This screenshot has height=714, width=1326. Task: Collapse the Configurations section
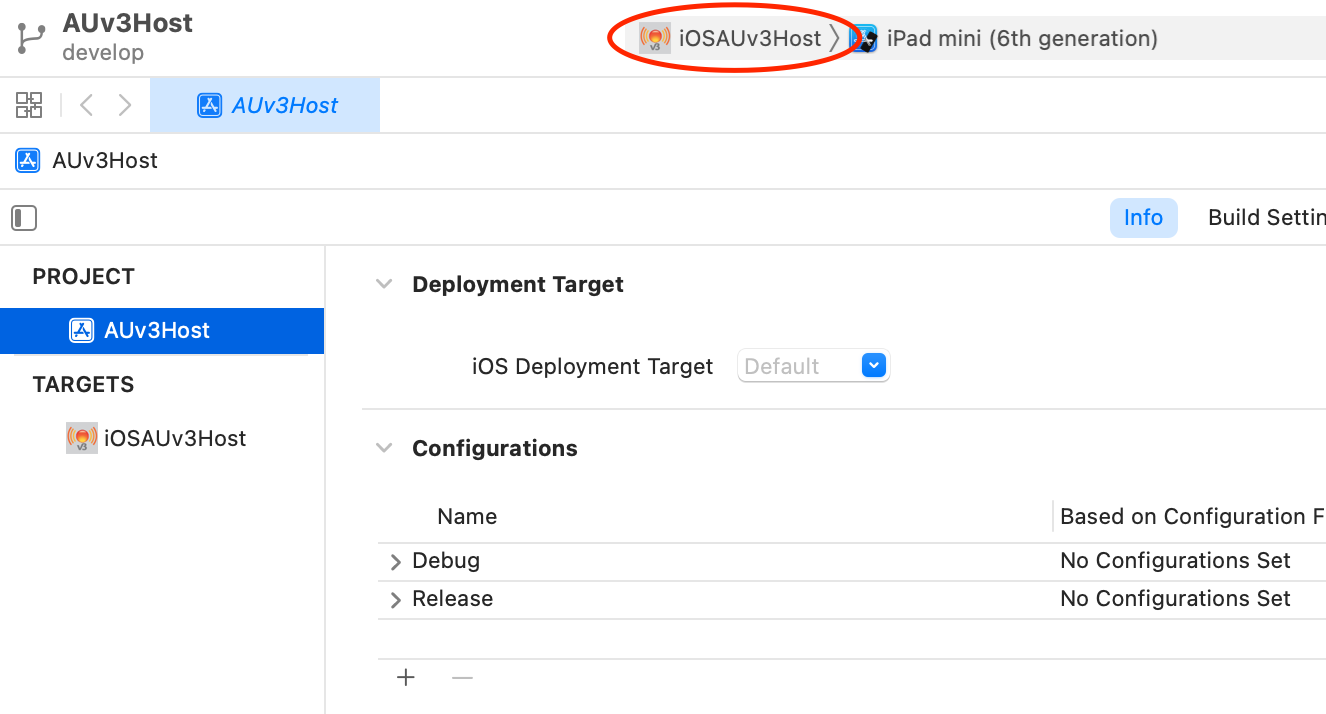(383, 448)
